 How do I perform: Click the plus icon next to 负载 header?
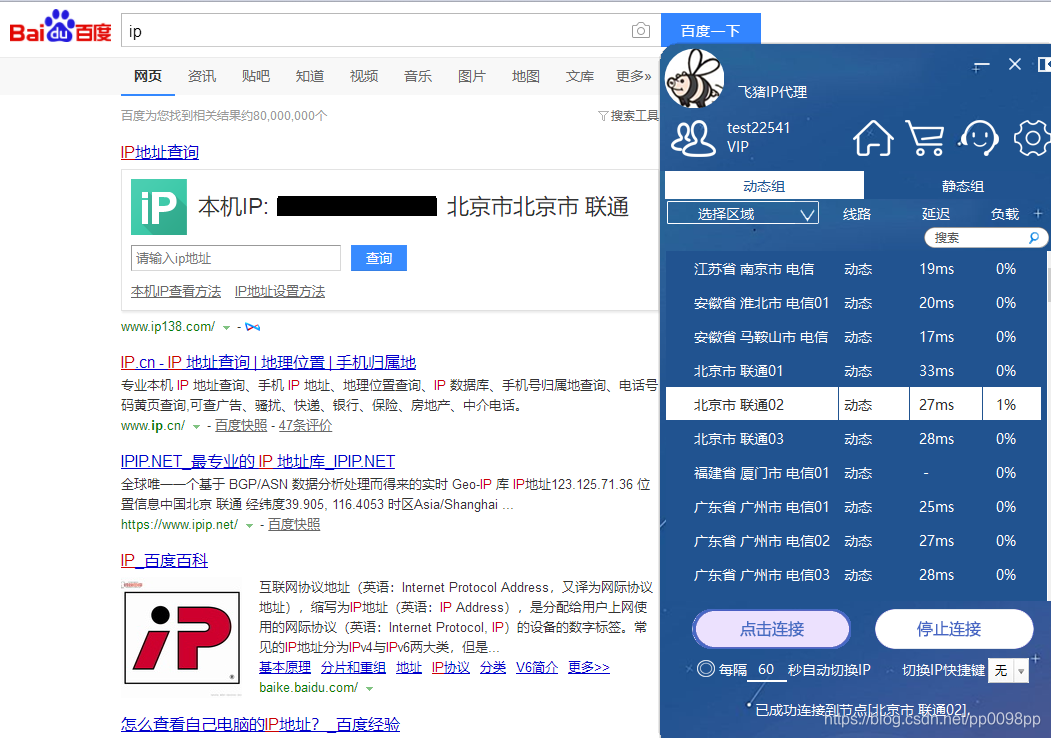(1038, 214)
